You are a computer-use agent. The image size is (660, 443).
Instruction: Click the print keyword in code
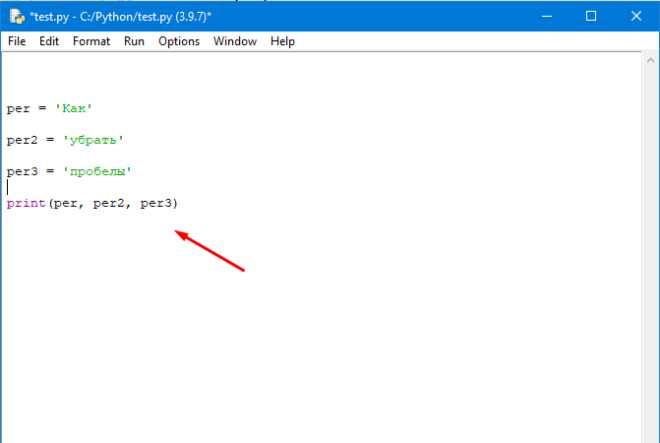(x=26, y=203)
